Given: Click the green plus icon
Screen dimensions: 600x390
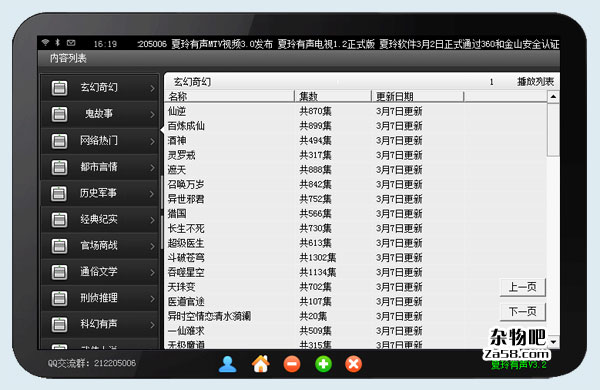Looking at the screenshot, I should click(323, 364).
